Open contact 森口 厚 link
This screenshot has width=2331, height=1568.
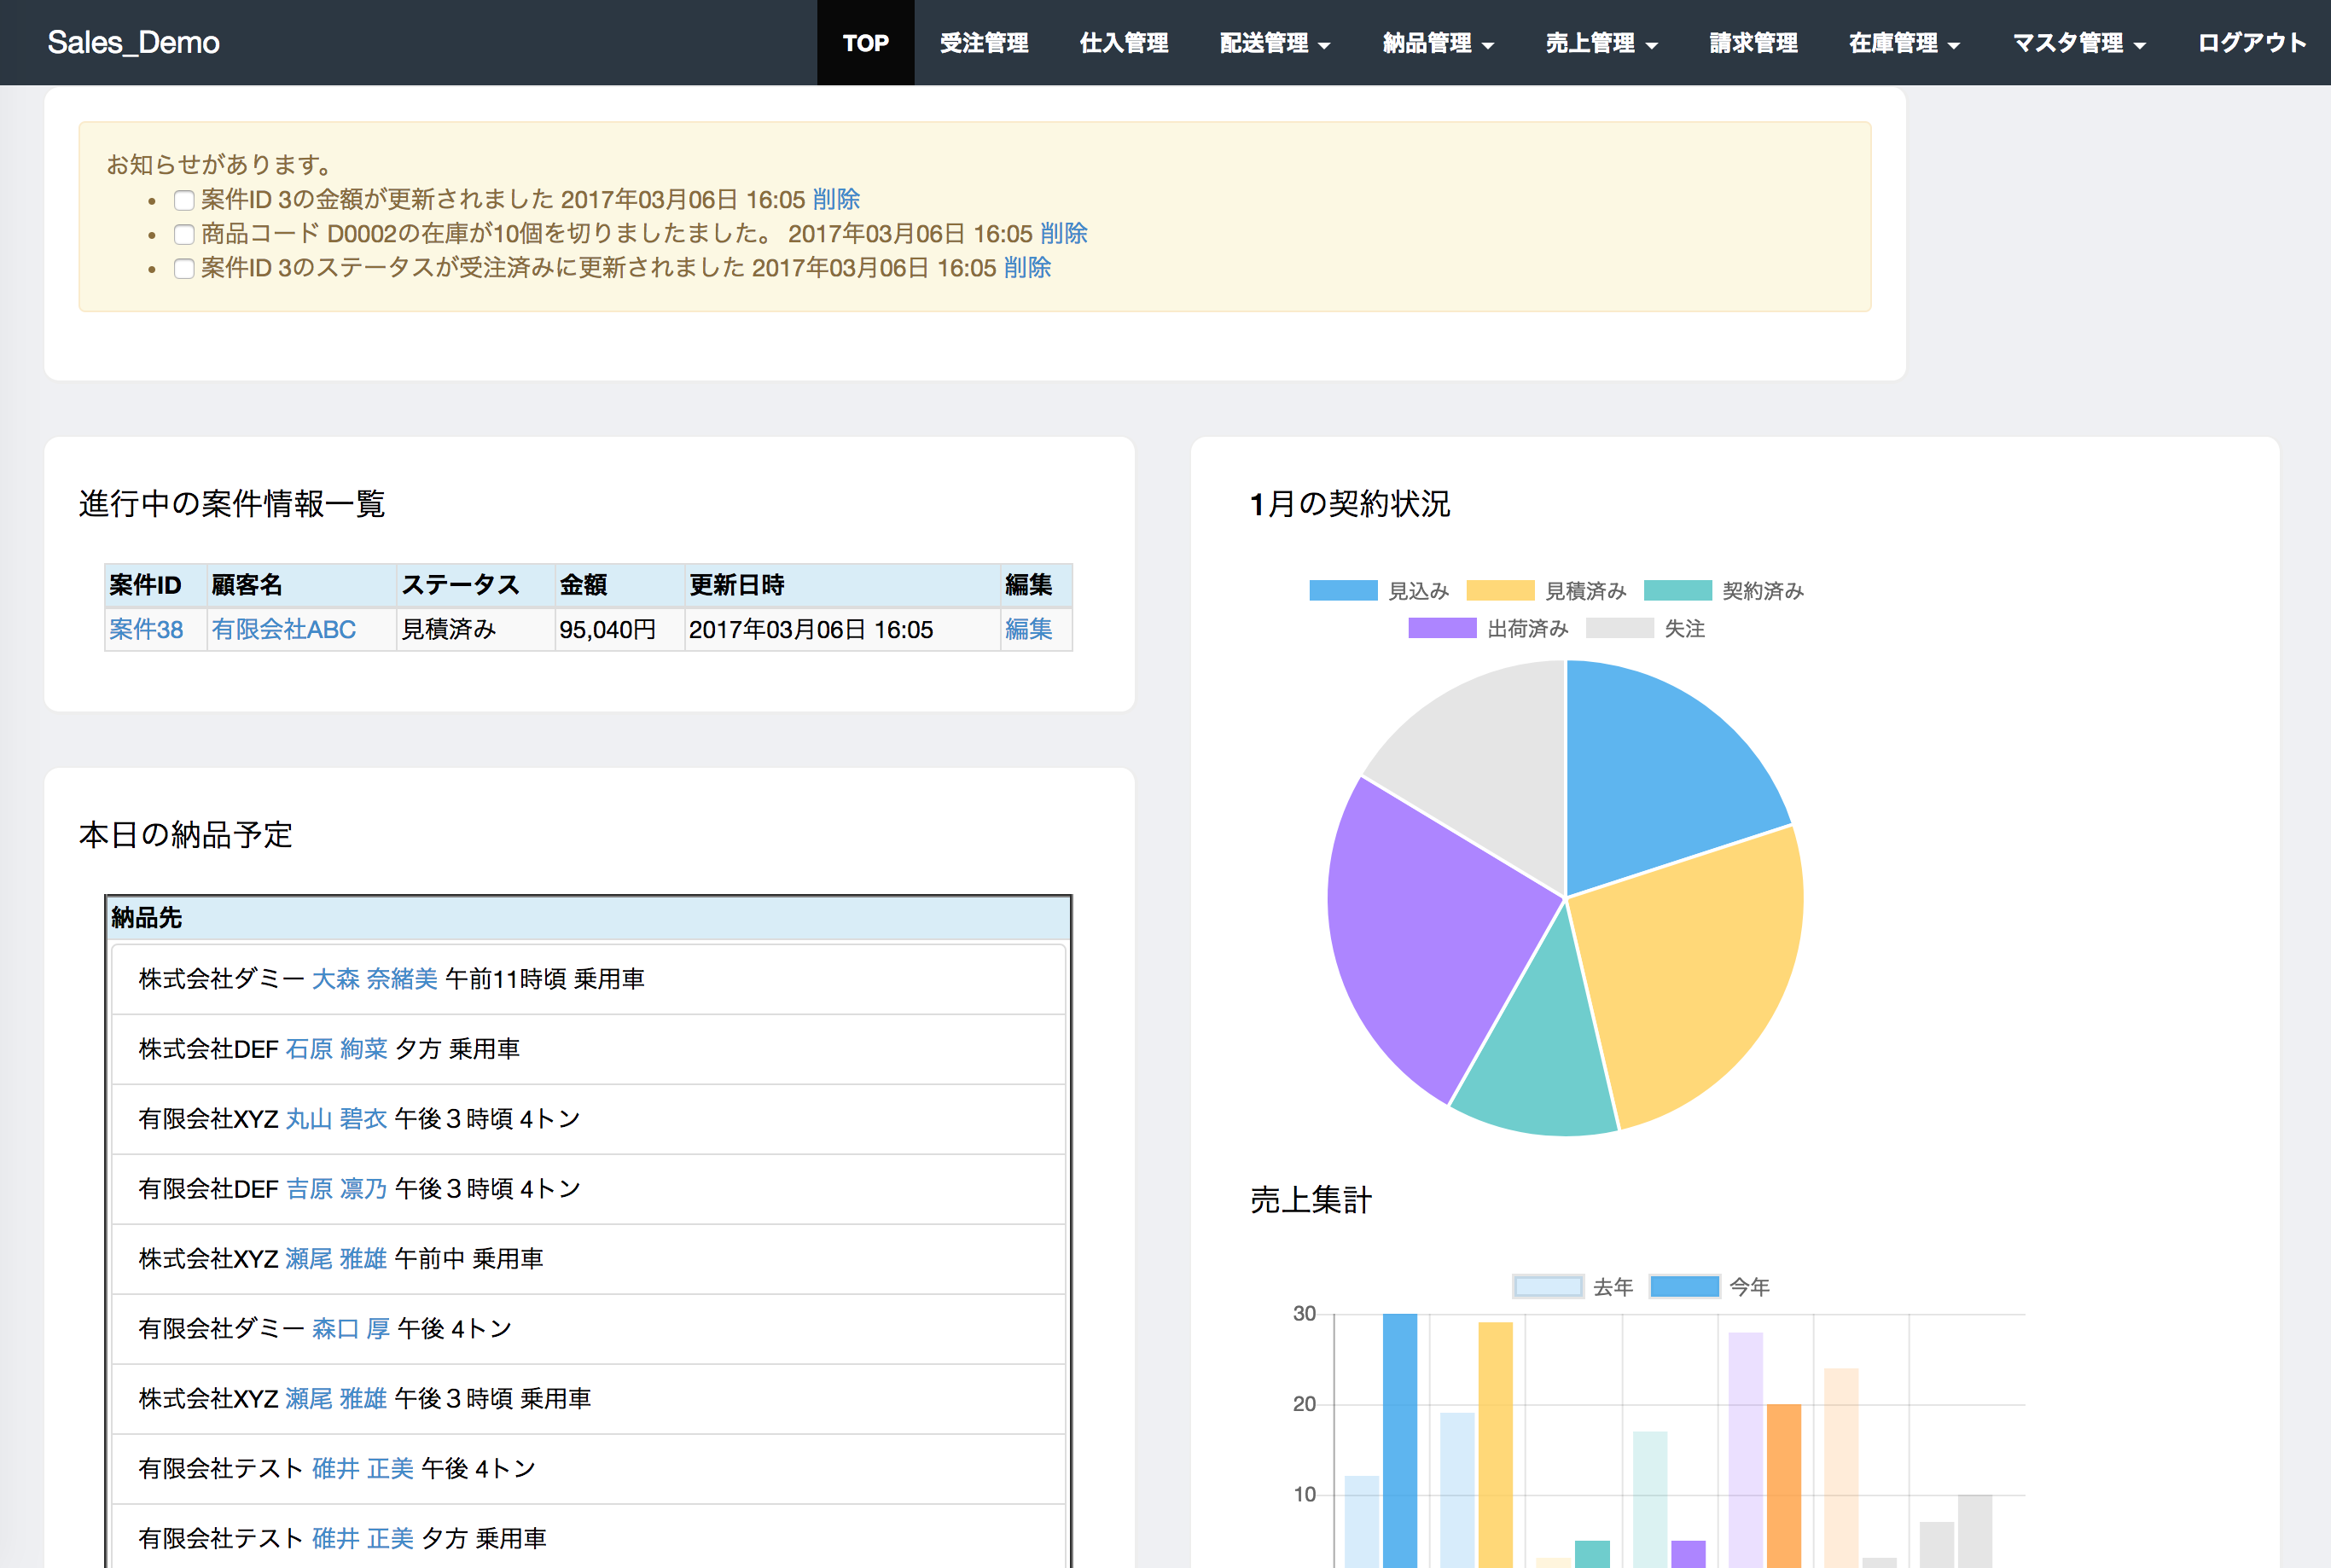tap(350, 1329)
